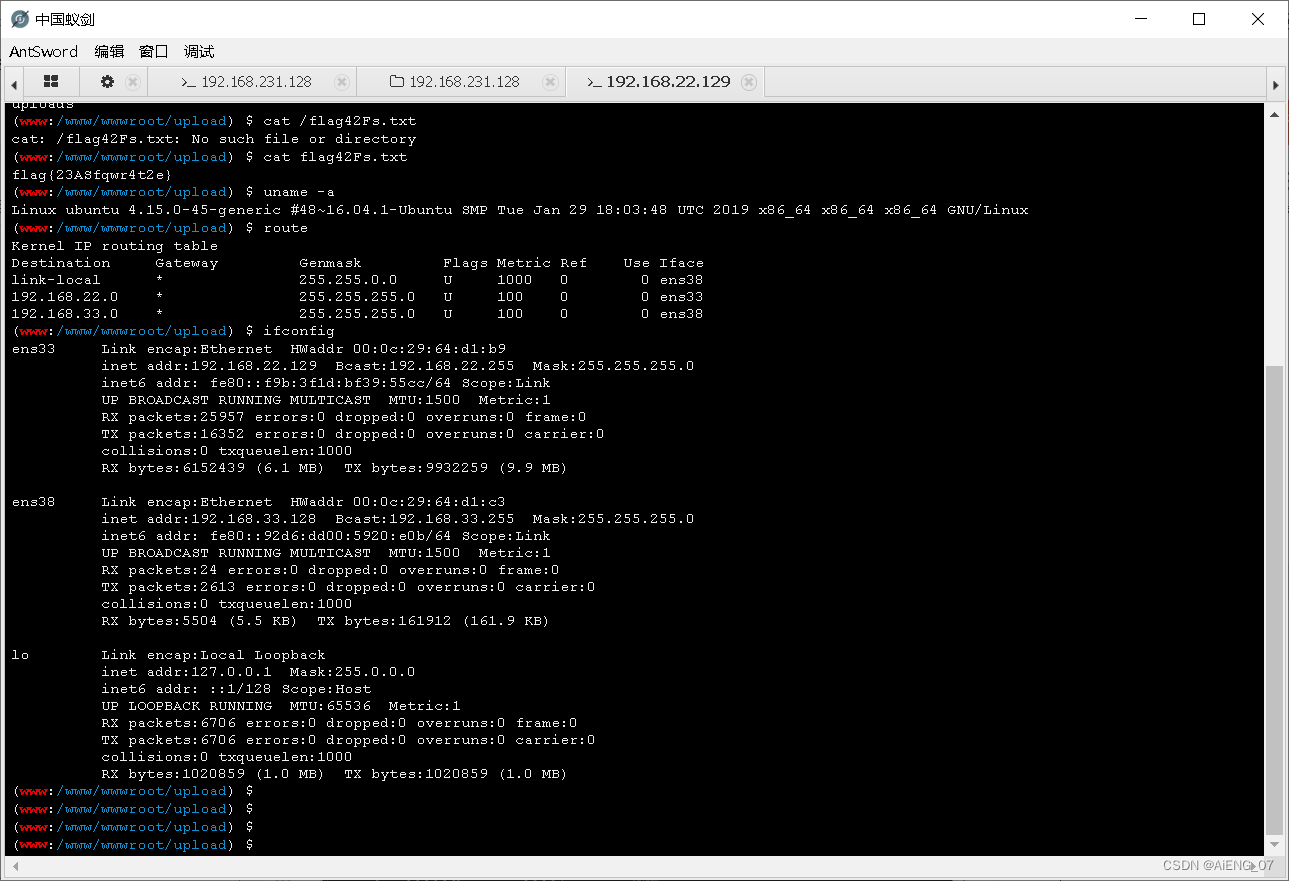Viewport: 1289px width, 881px height.
Task: Close the 中国蚁剑 window
Action: coord(1258,19)
